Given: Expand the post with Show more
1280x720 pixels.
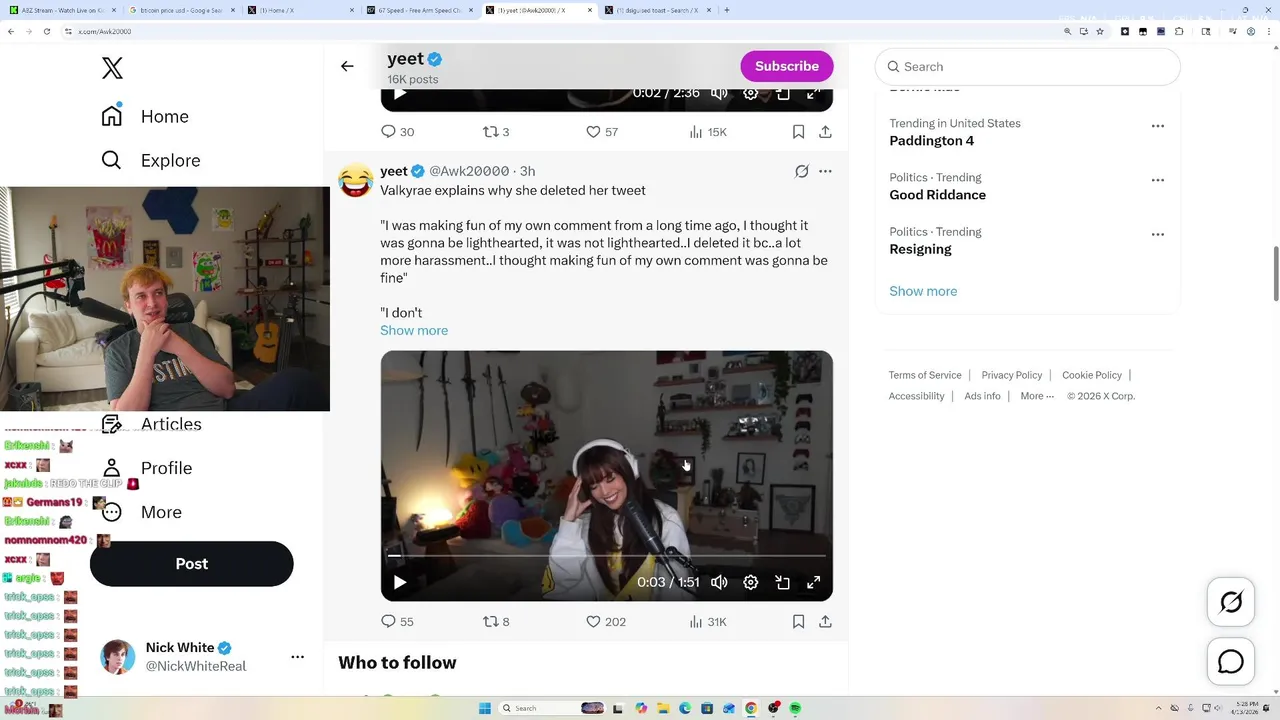Looking at the screenshot, I should 414,330.
